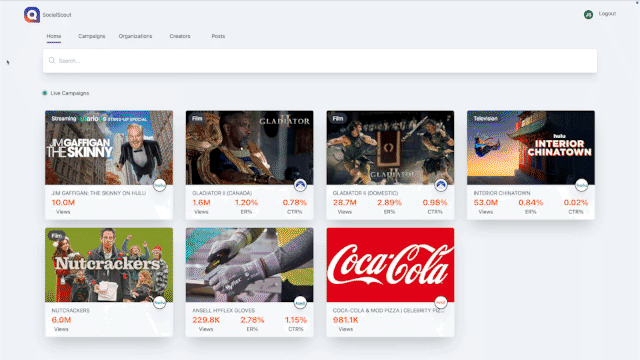Click Film tag on Gladiator II (Canada) card
640x360 pixels.
pos(197,119)
